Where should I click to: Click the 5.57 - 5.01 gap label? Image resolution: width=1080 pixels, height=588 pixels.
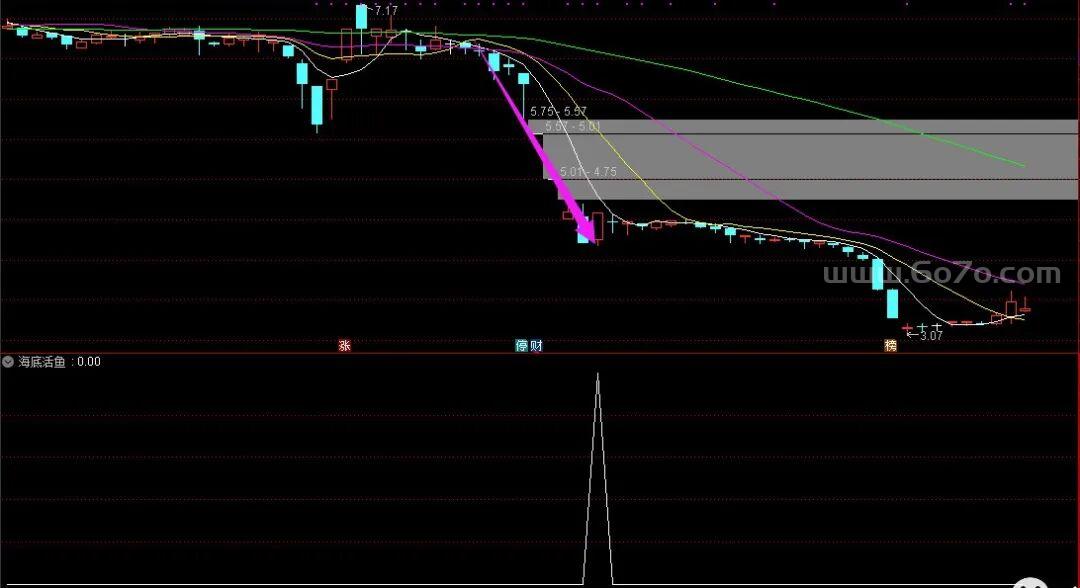573,127
